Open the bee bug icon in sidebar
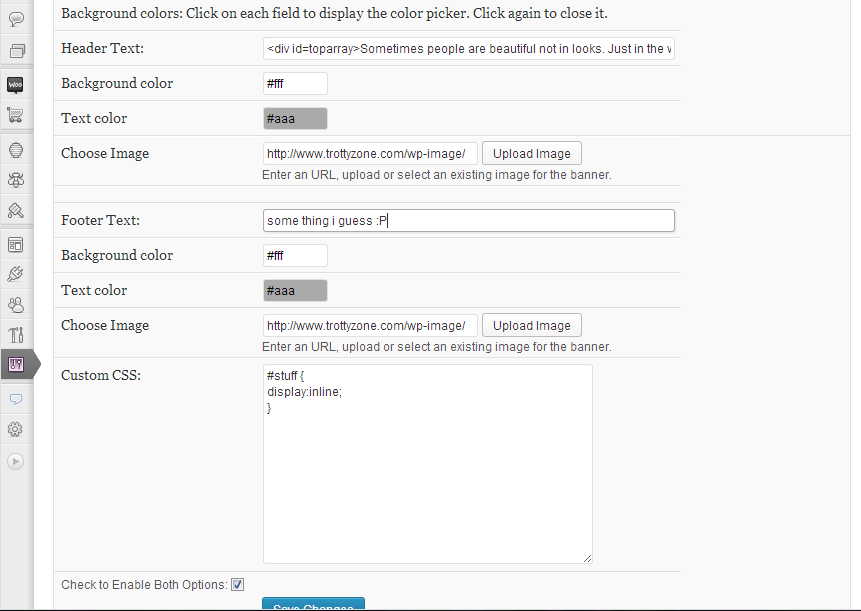This screenshot has width=861, height=611. pyautogui.click(x=16, y=180)
